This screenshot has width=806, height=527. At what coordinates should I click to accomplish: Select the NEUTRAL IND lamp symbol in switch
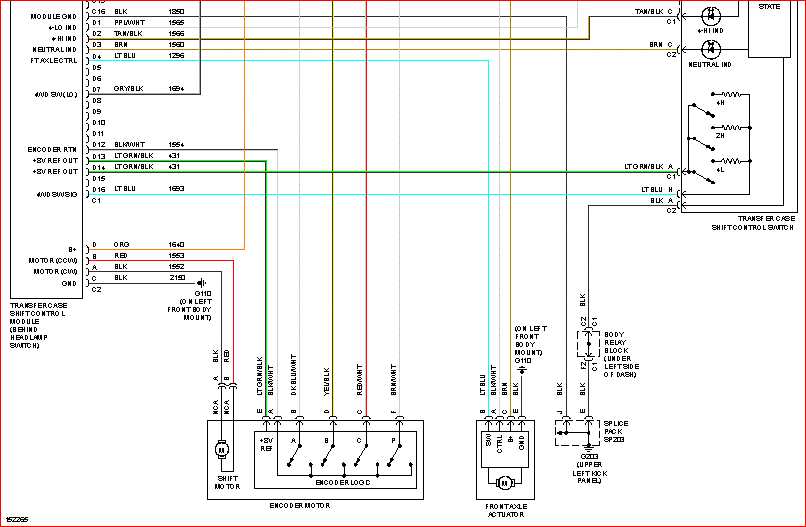(711, 50)
